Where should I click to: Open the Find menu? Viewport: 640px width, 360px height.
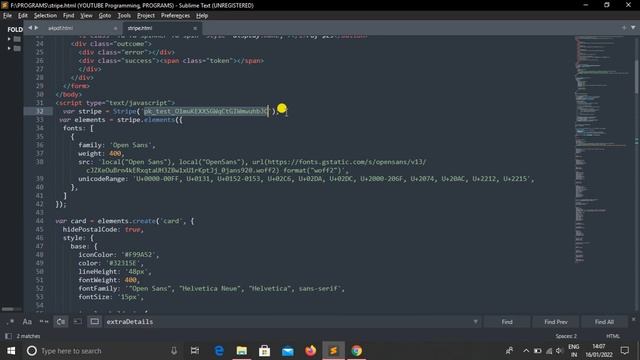pos(69,16)
